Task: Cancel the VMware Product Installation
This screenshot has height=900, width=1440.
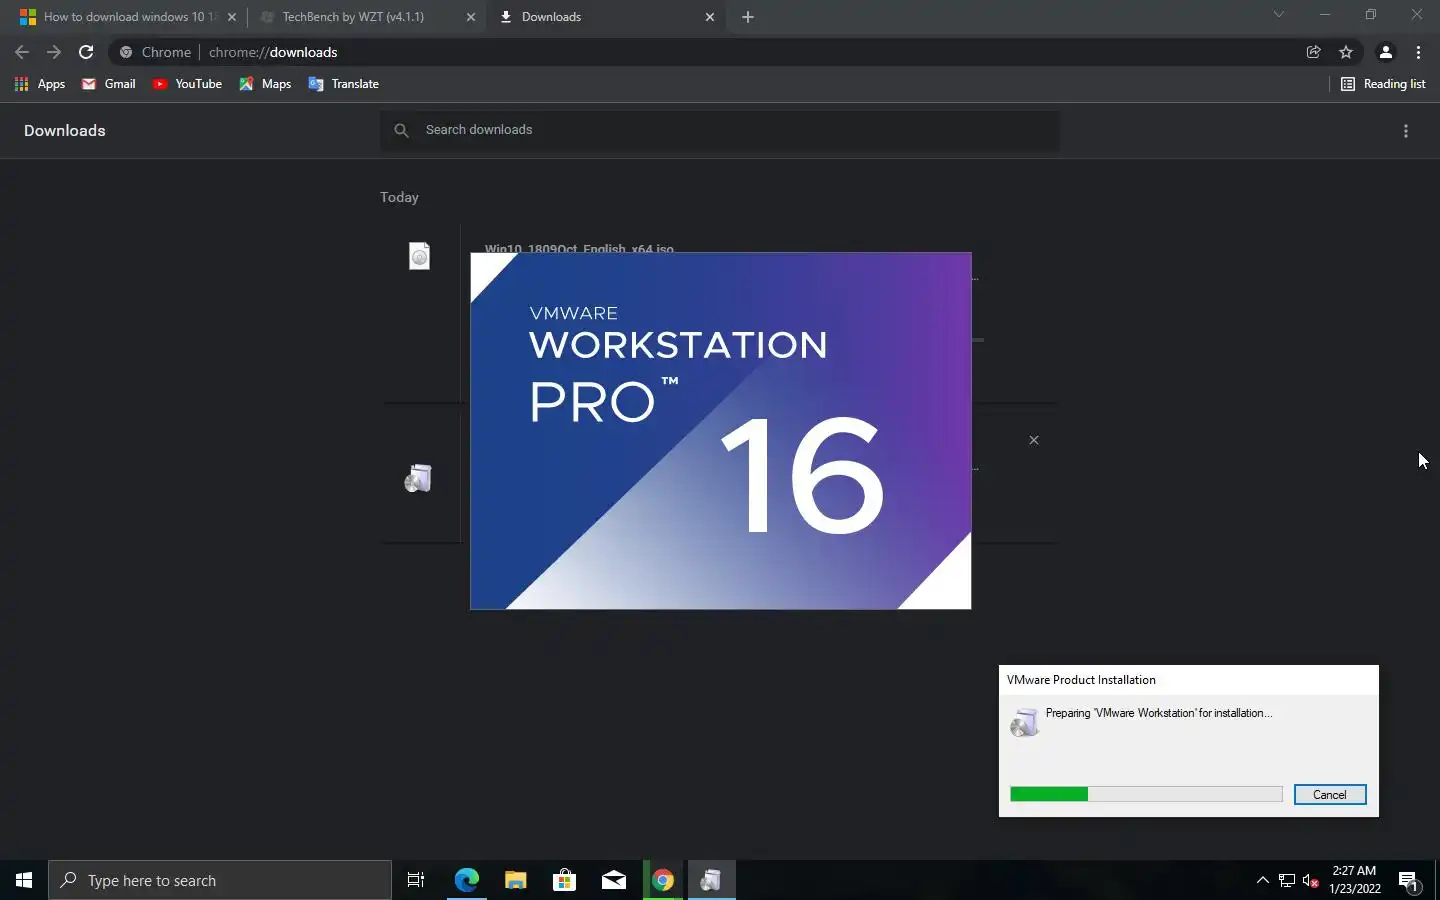Action: pos(1330,795)
